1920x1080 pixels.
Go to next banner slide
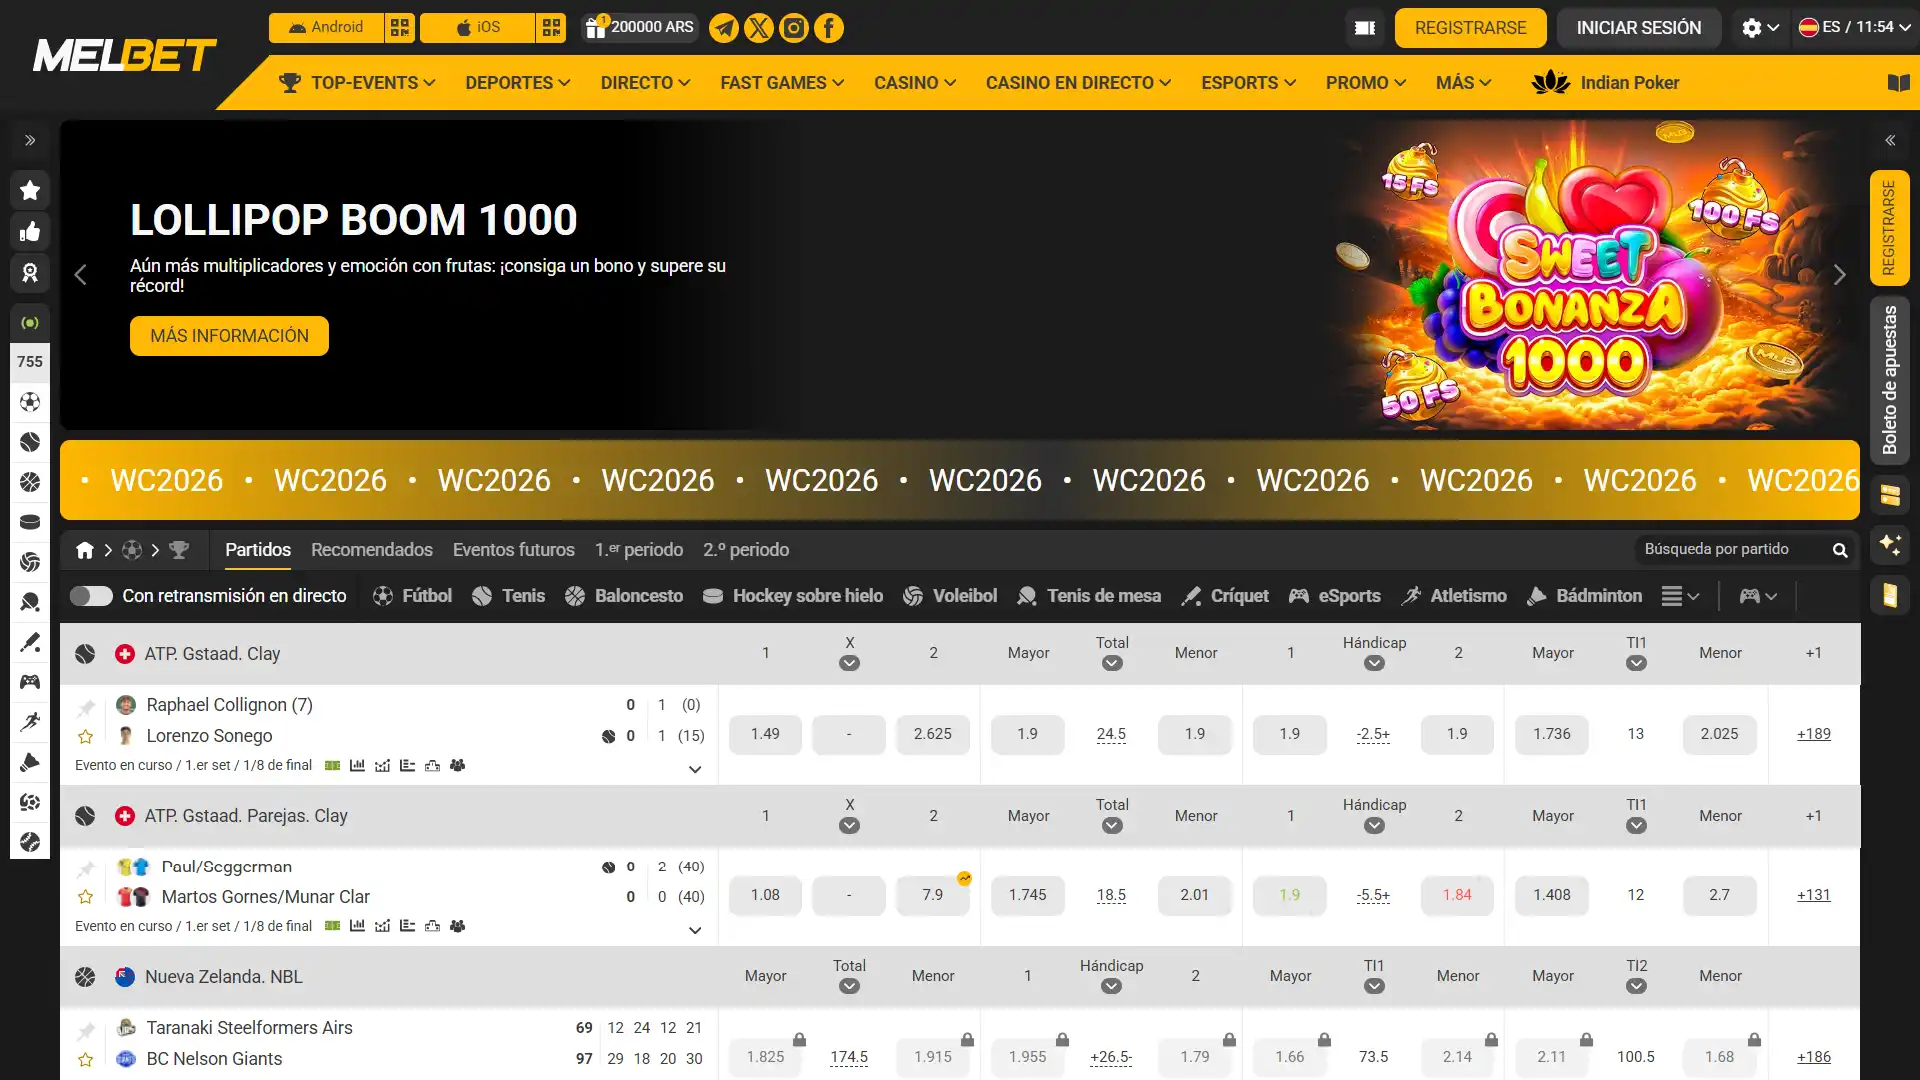tap(1839, 275)
